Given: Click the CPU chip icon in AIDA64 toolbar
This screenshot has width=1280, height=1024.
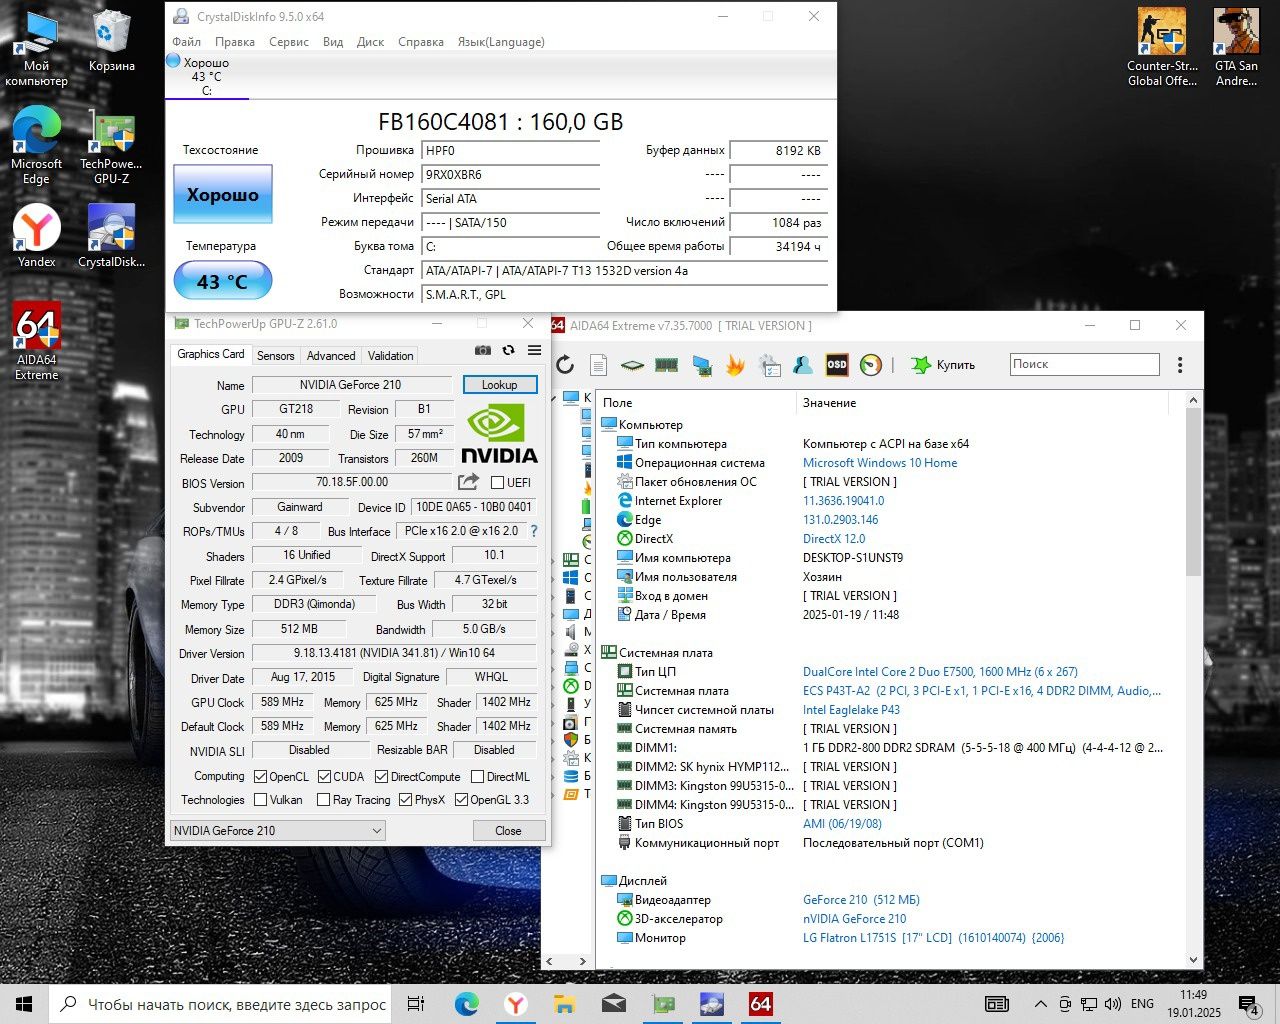Looking at the screenshot, I should coord(632,365).
